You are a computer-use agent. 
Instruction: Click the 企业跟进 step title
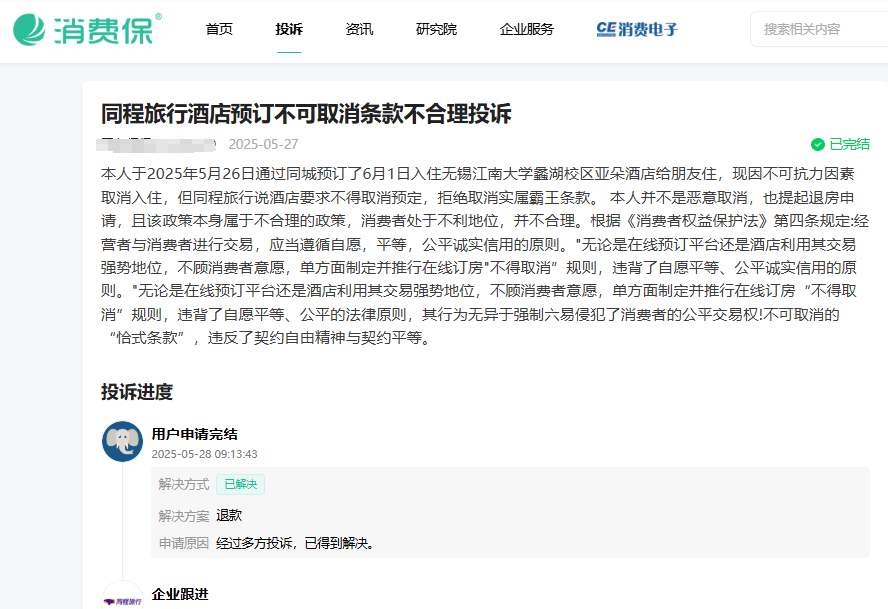tap(180, 594)
